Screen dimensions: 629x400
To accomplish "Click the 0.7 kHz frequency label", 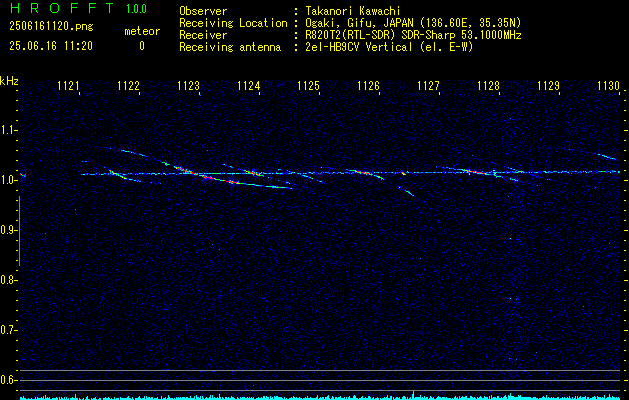I will (8, 330).
